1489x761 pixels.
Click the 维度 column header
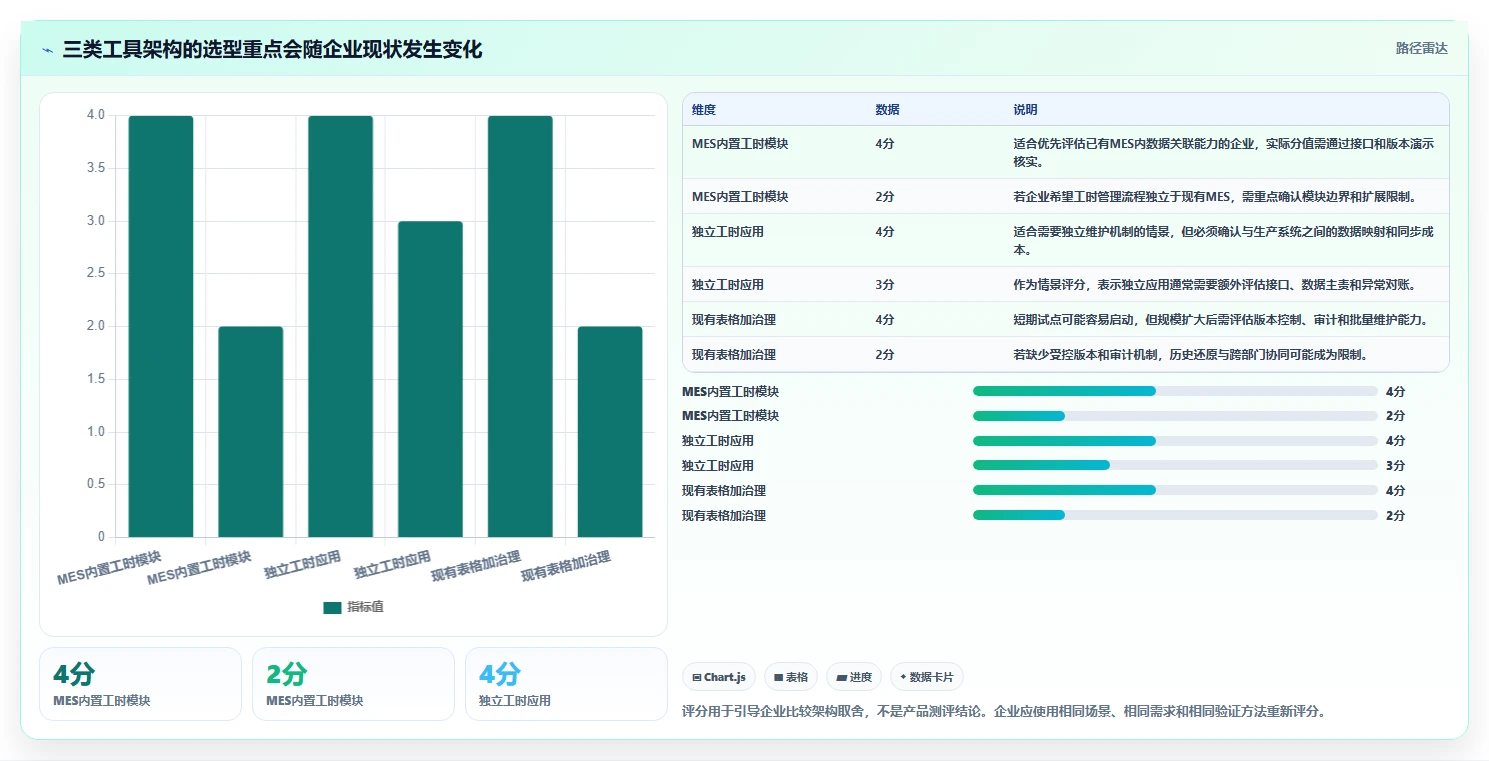coord(704,110)
